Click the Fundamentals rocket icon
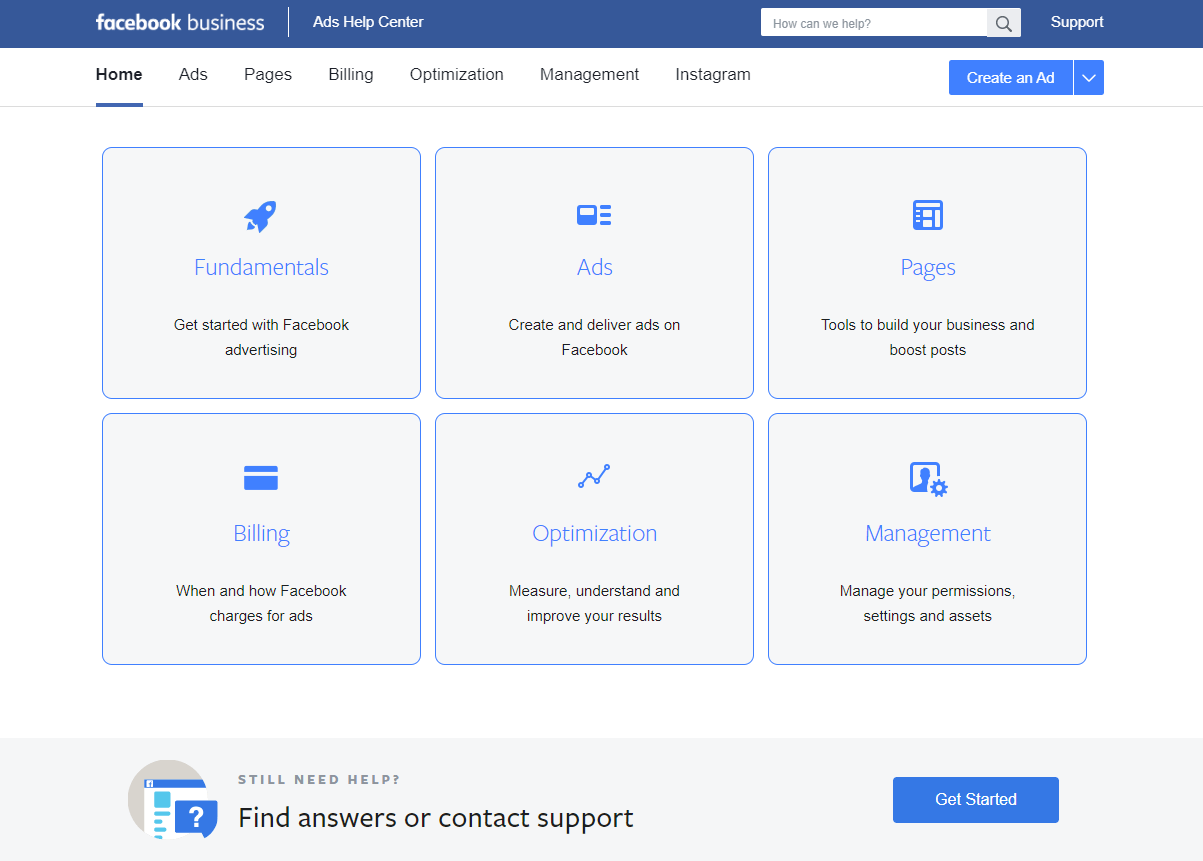 click(260, 216)
